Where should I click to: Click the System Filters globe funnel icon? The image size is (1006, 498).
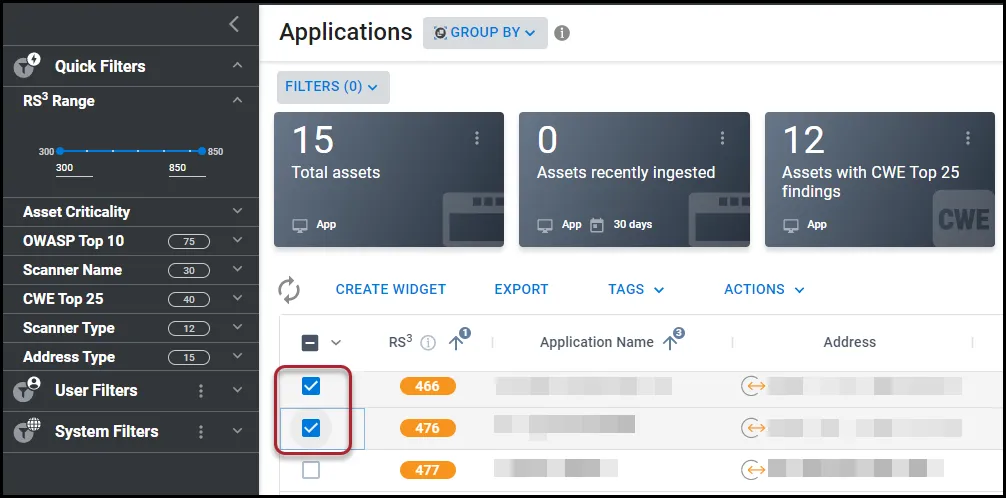coord(28,431)
